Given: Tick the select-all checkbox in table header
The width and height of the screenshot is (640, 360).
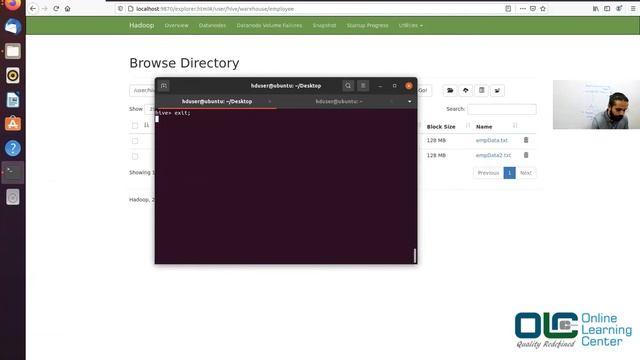Looking at the screenshot, I should pyautogui.click(x=135, y=126).
